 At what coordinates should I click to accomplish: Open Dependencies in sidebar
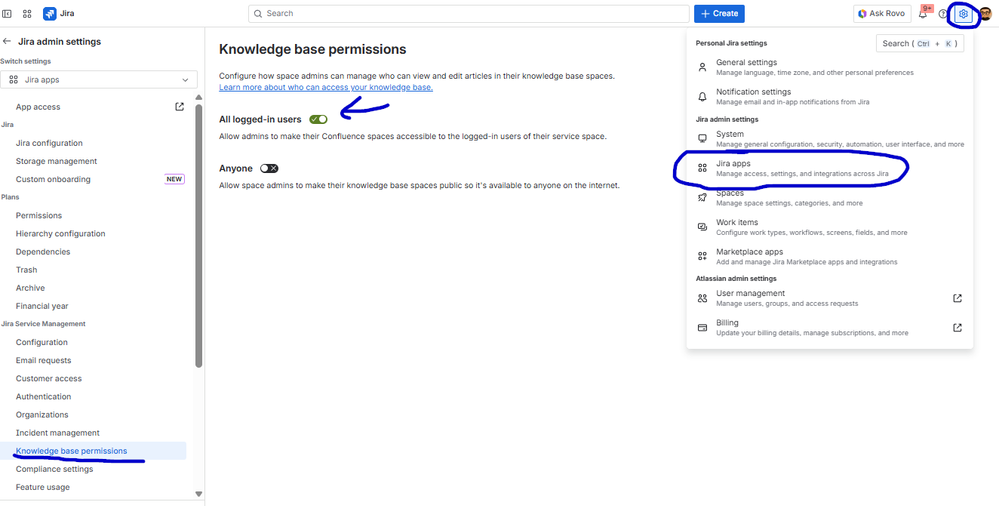43,252
